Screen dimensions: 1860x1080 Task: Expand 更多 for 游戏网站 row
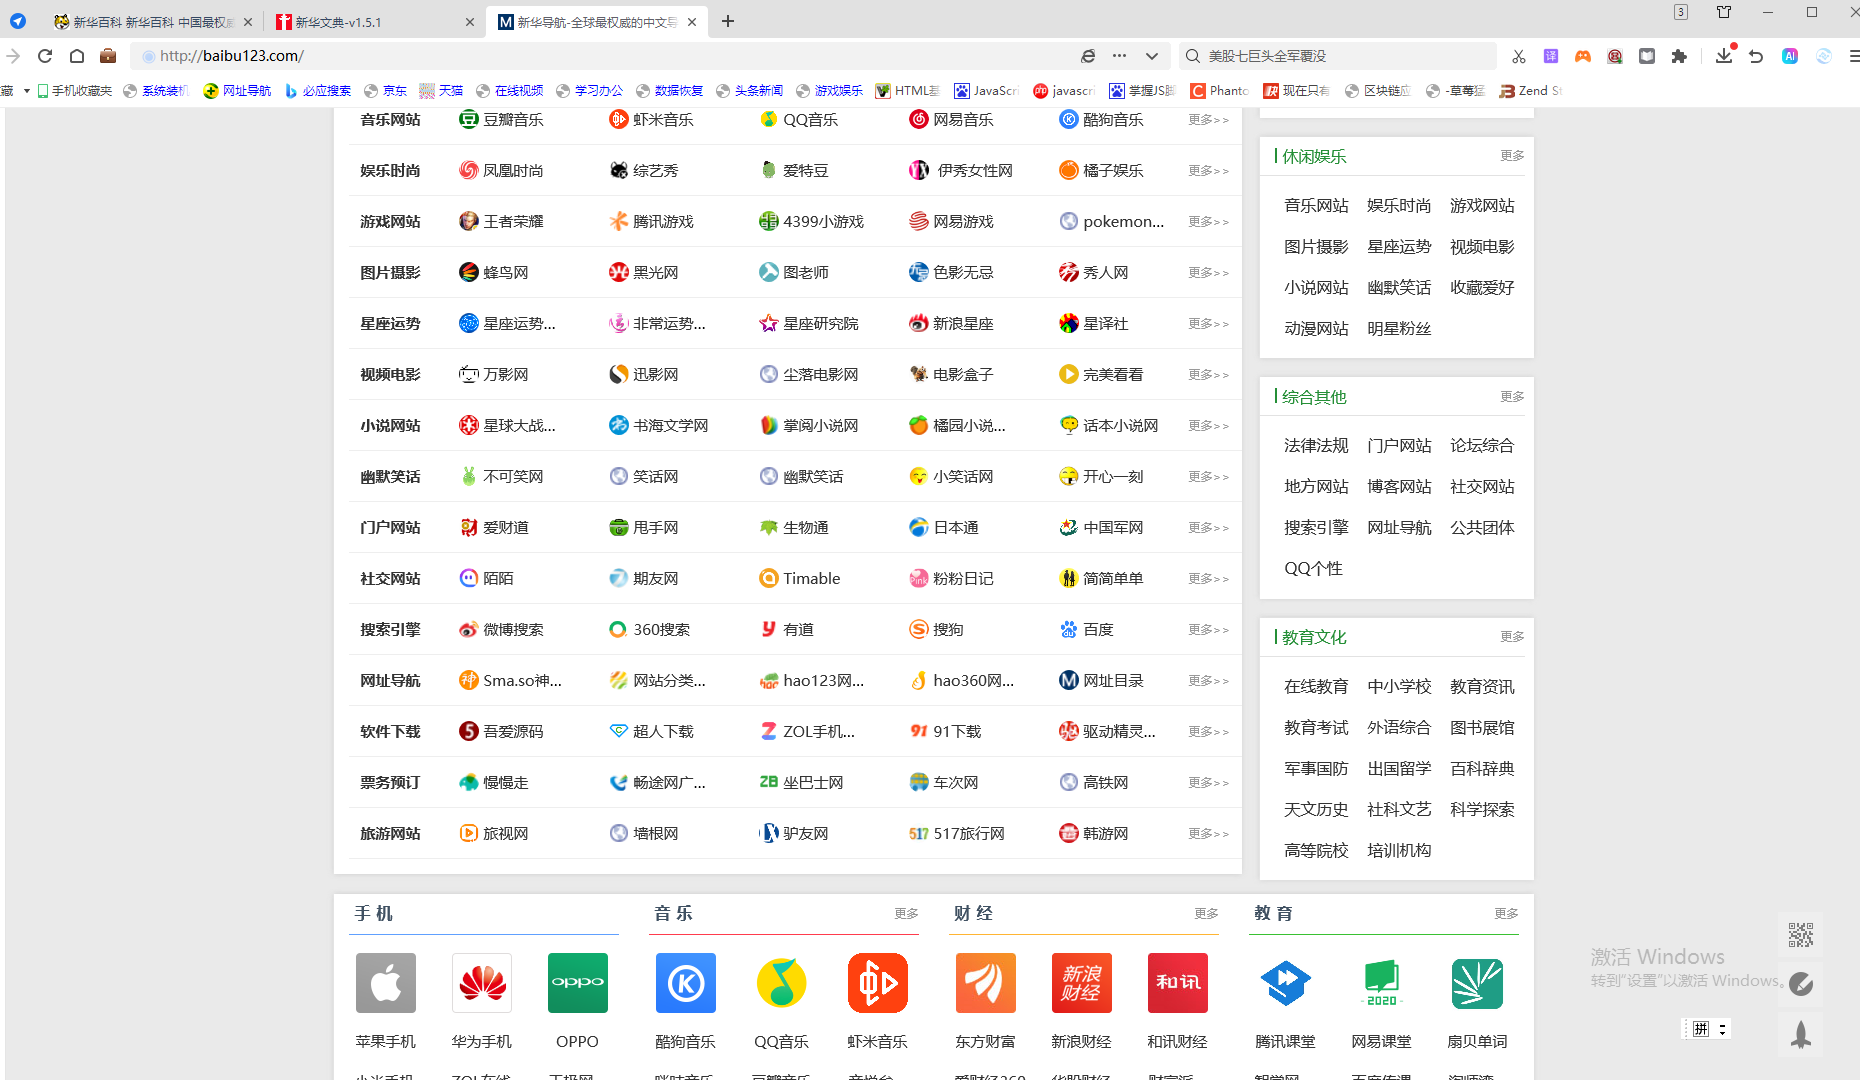click(x=1208, y=222)
